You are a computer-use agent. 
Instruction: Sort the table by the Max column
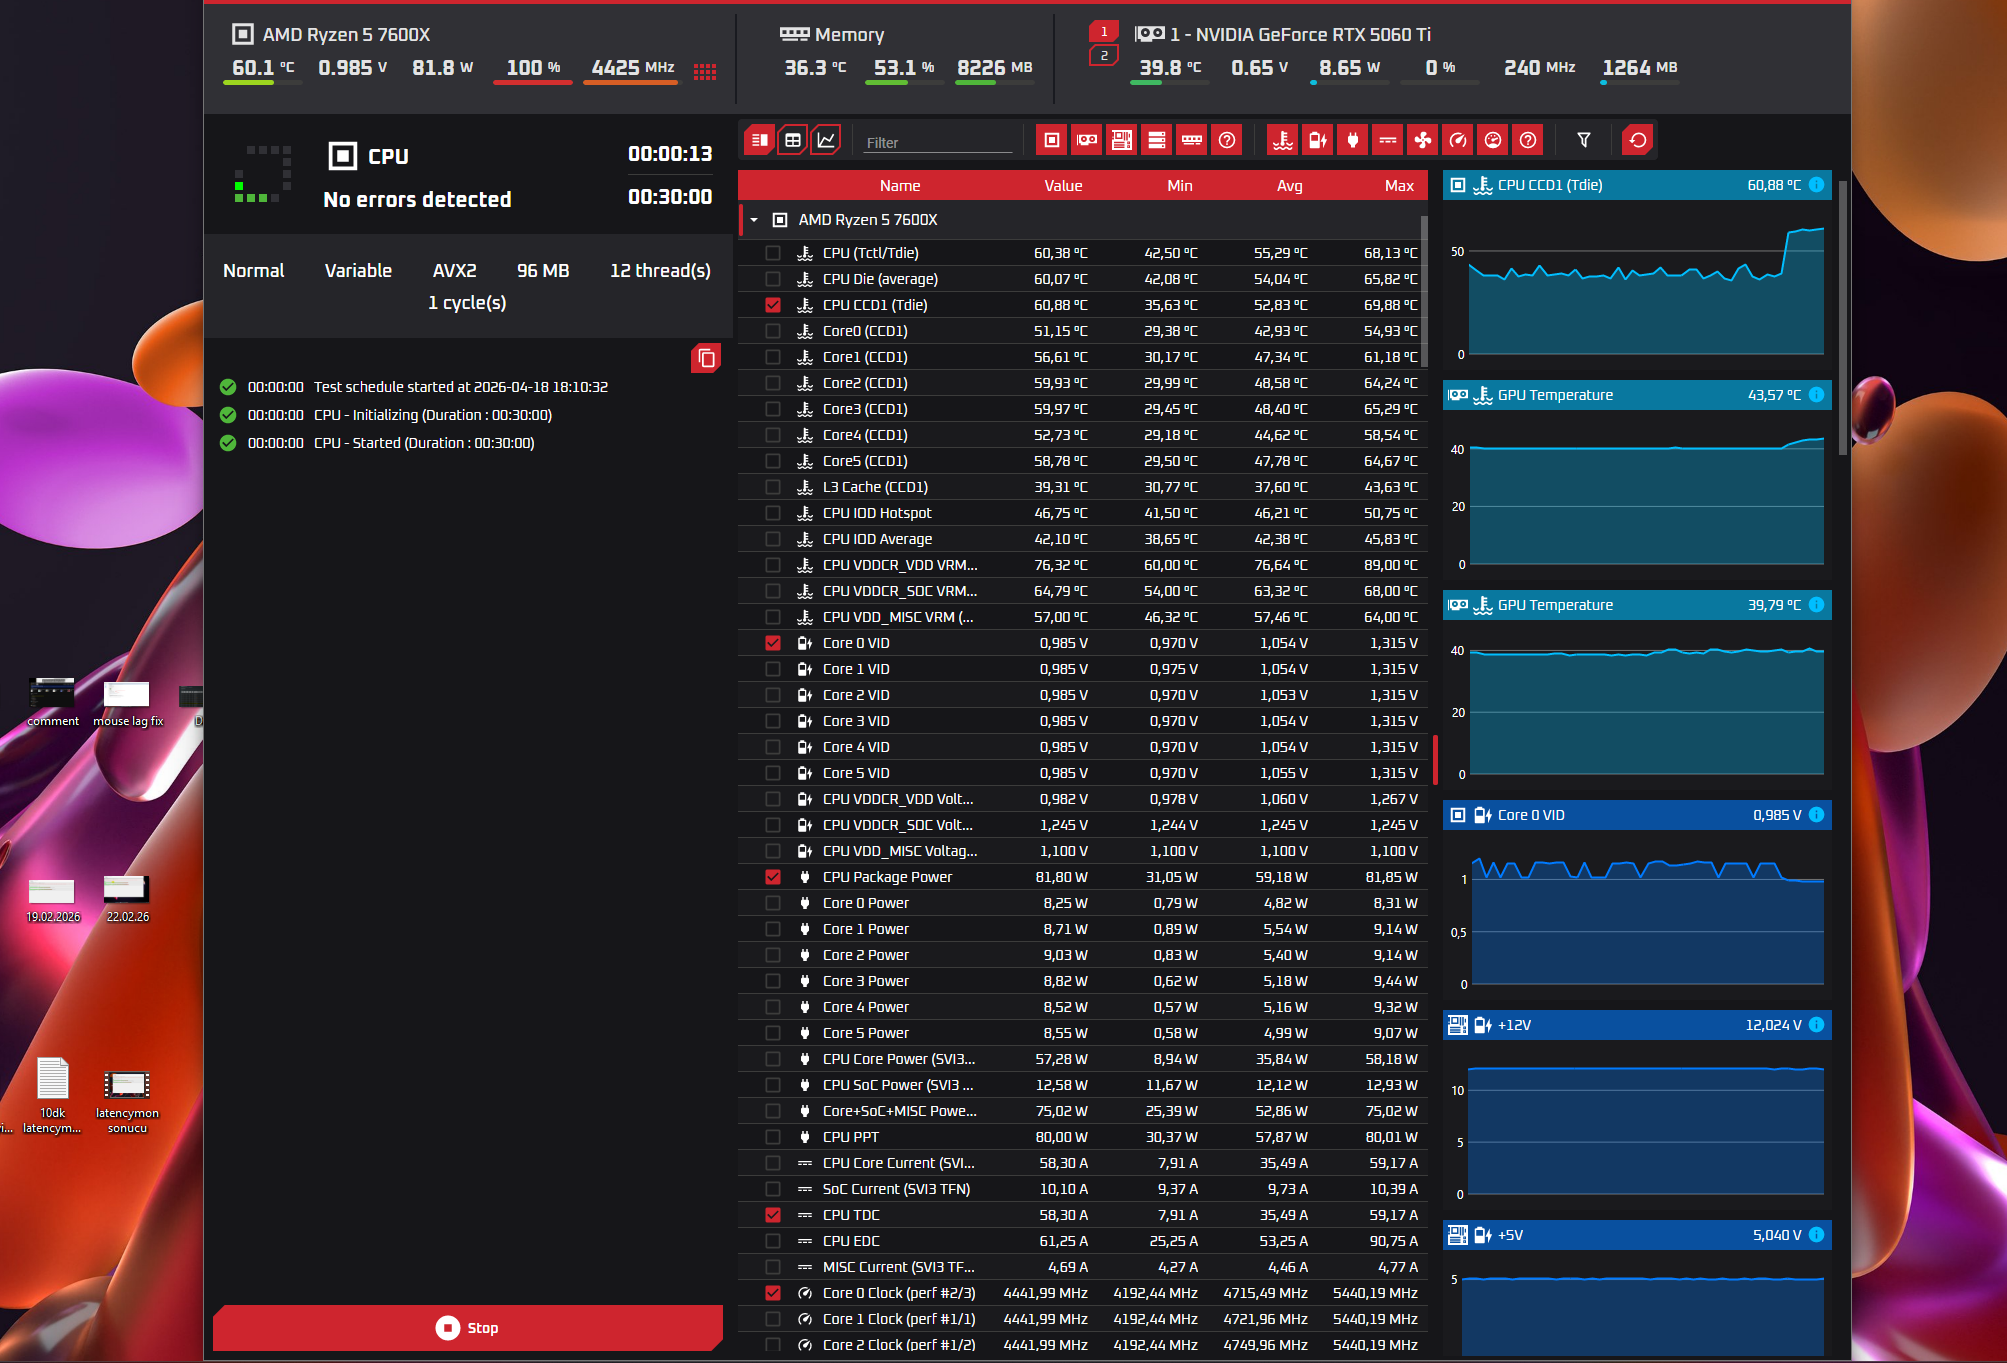[1399, 186]
